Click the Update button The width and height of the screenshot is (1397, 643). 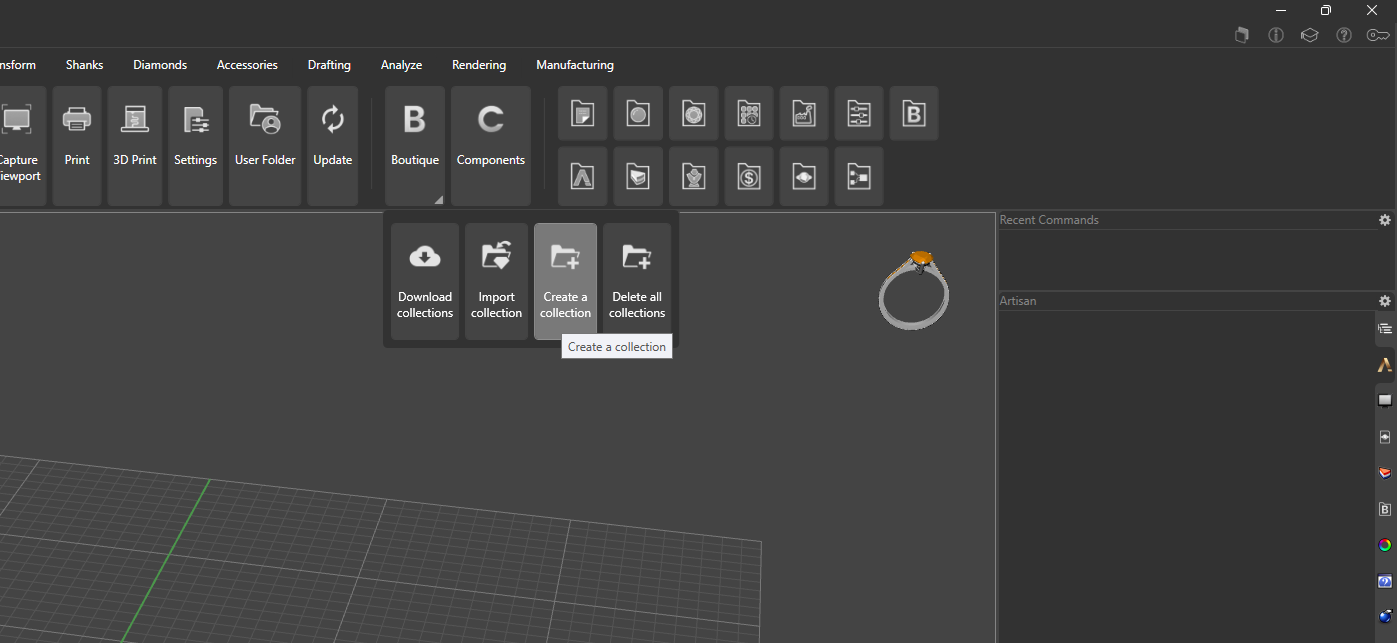click(x=333, y=145)
